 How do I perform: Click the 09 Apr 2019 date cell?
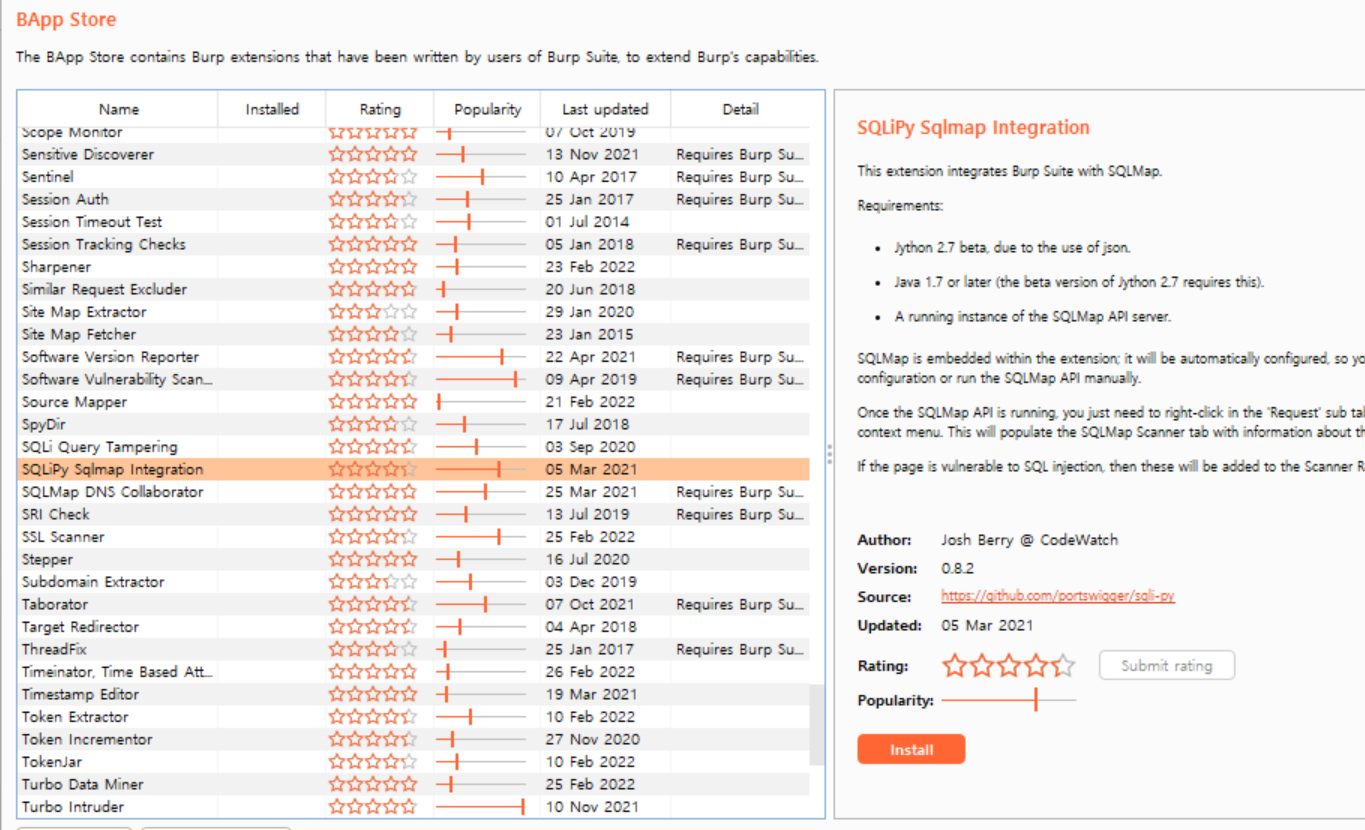point(591,379)
